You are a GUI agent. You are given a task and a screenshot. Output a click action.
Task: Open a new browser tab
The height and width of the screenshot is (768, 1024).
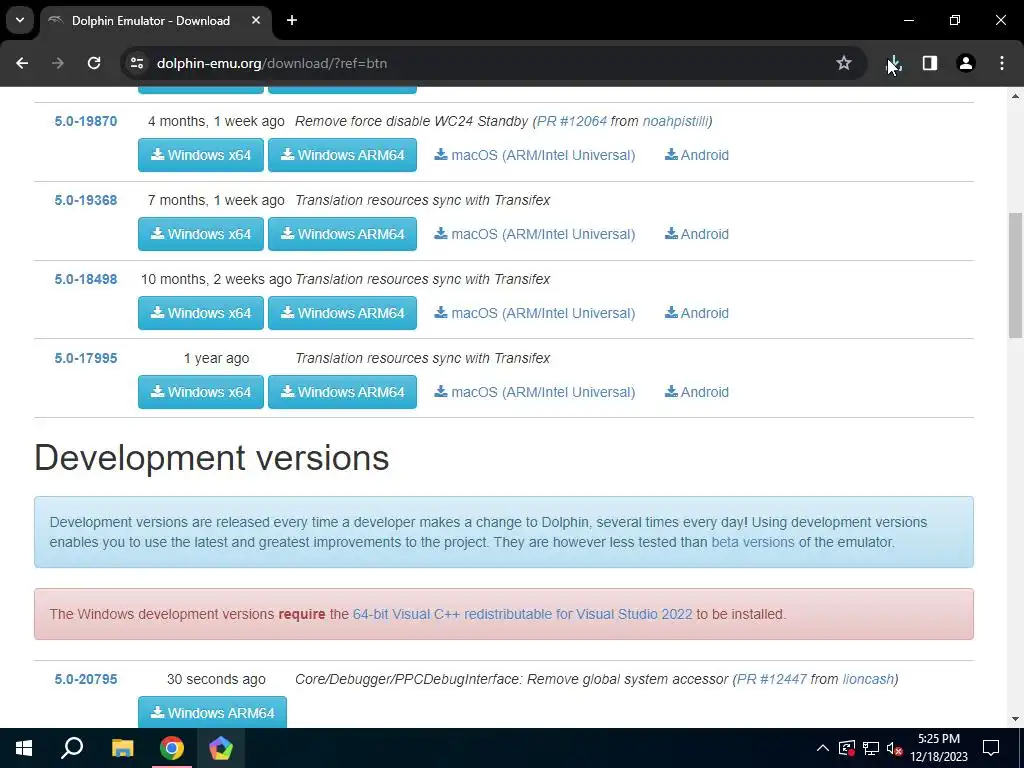pos(292,20)
